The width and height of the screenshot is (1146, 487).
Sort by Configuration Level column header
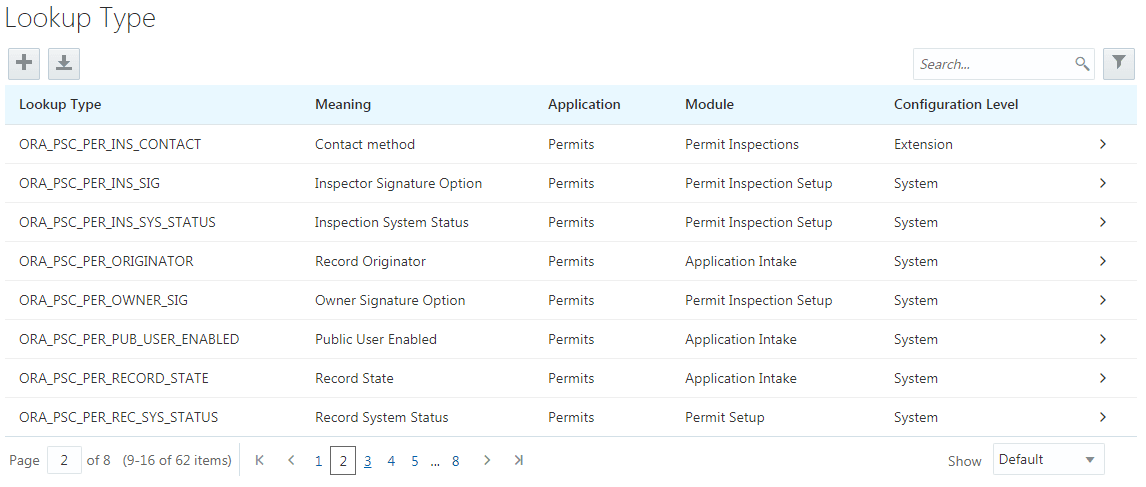[x=956, y=104]
